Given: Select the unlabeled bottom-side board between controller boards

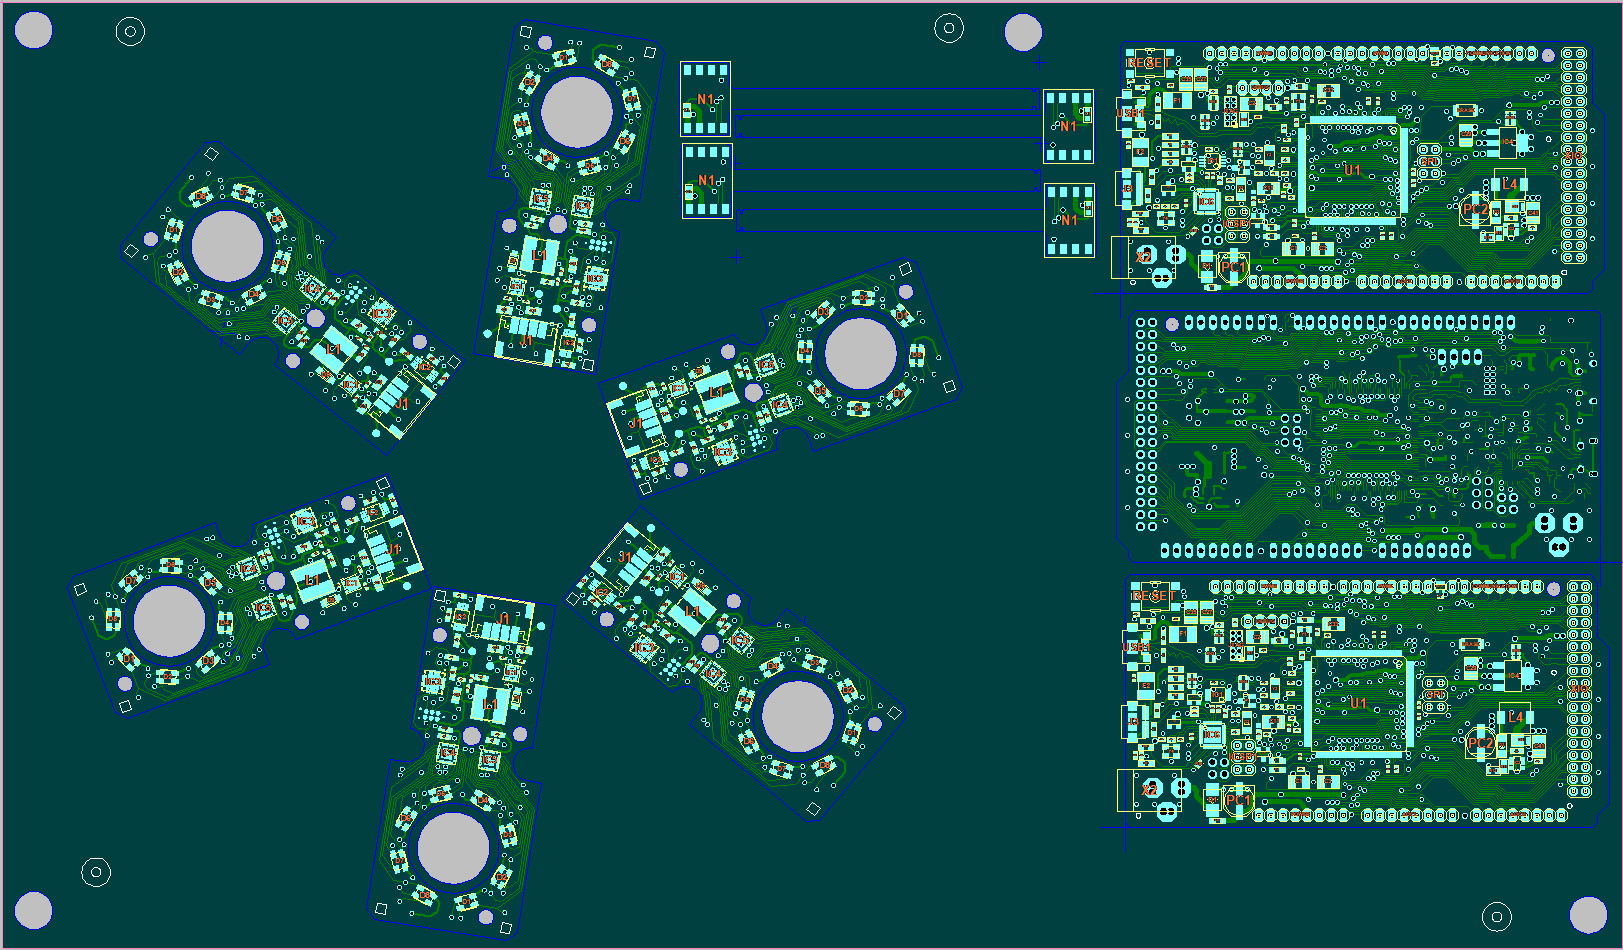Looking at the screenshot, I should coord(1358,435).
